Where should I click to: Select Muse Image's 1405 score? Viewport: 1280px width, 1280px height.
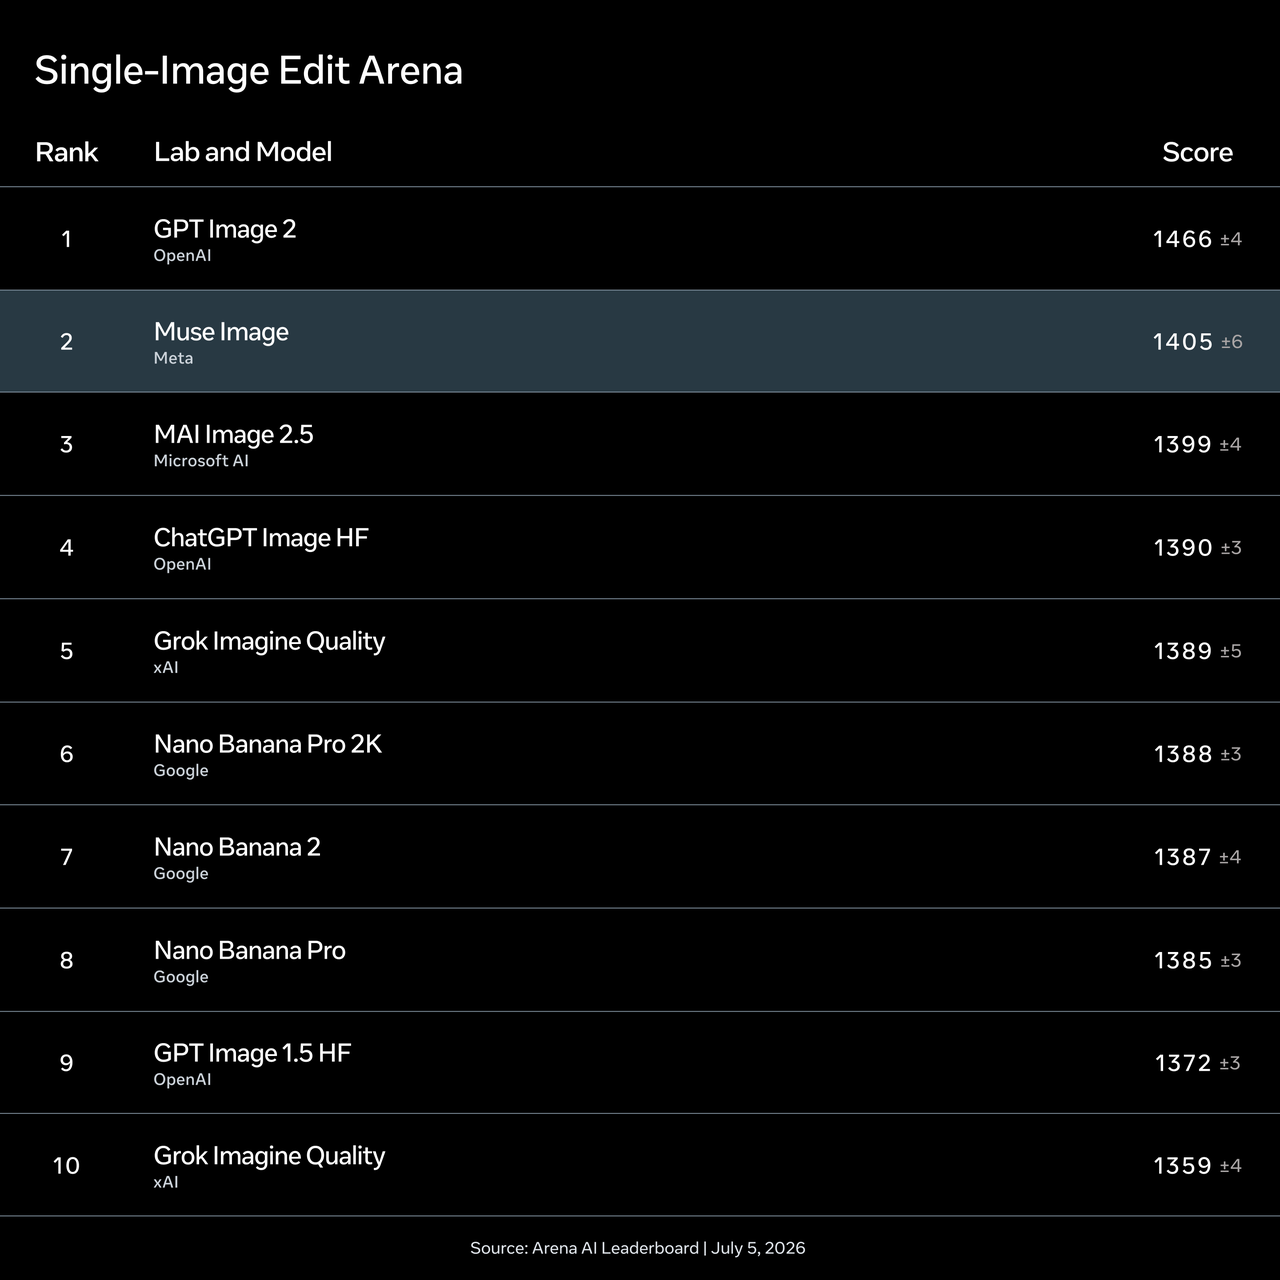1183,342
